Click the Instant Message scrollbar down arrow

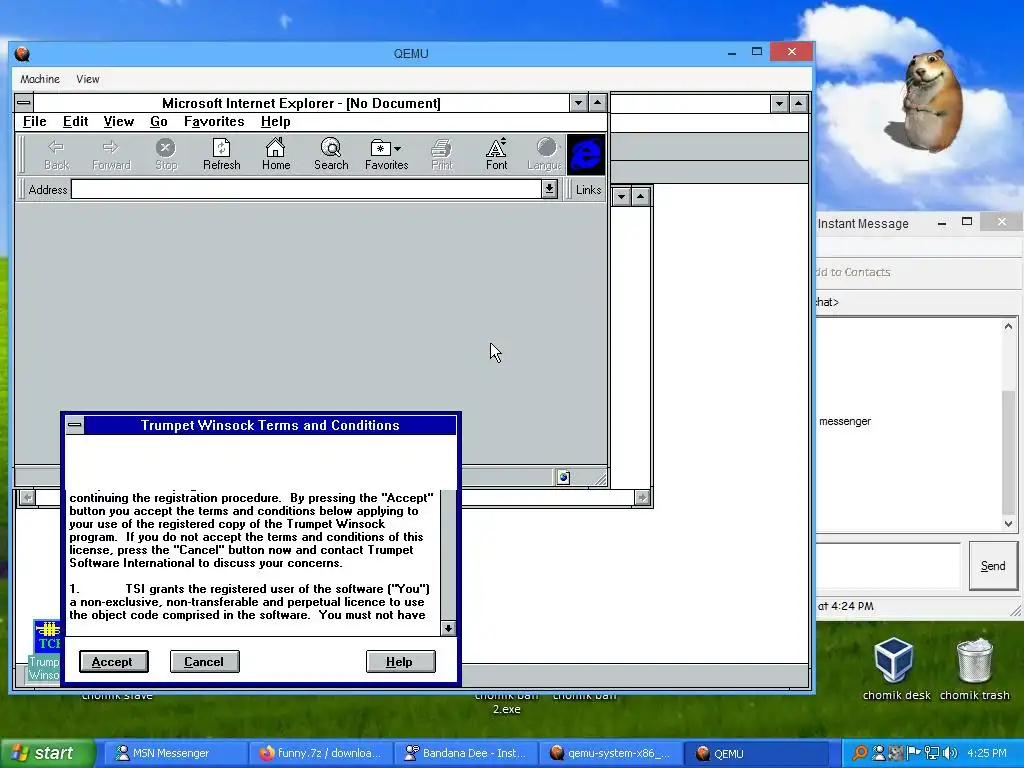[x=1008, y=523]
